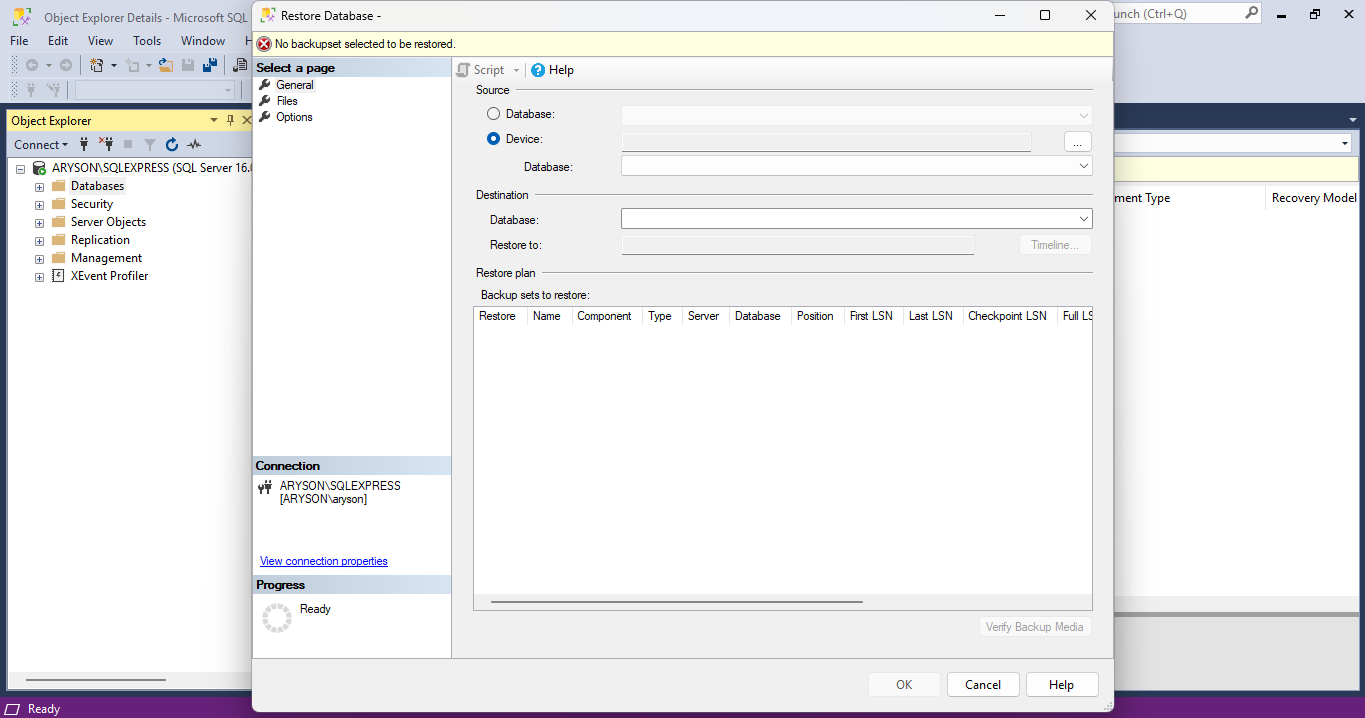
Task: Switch to the Files page
Action: point(286,100)
